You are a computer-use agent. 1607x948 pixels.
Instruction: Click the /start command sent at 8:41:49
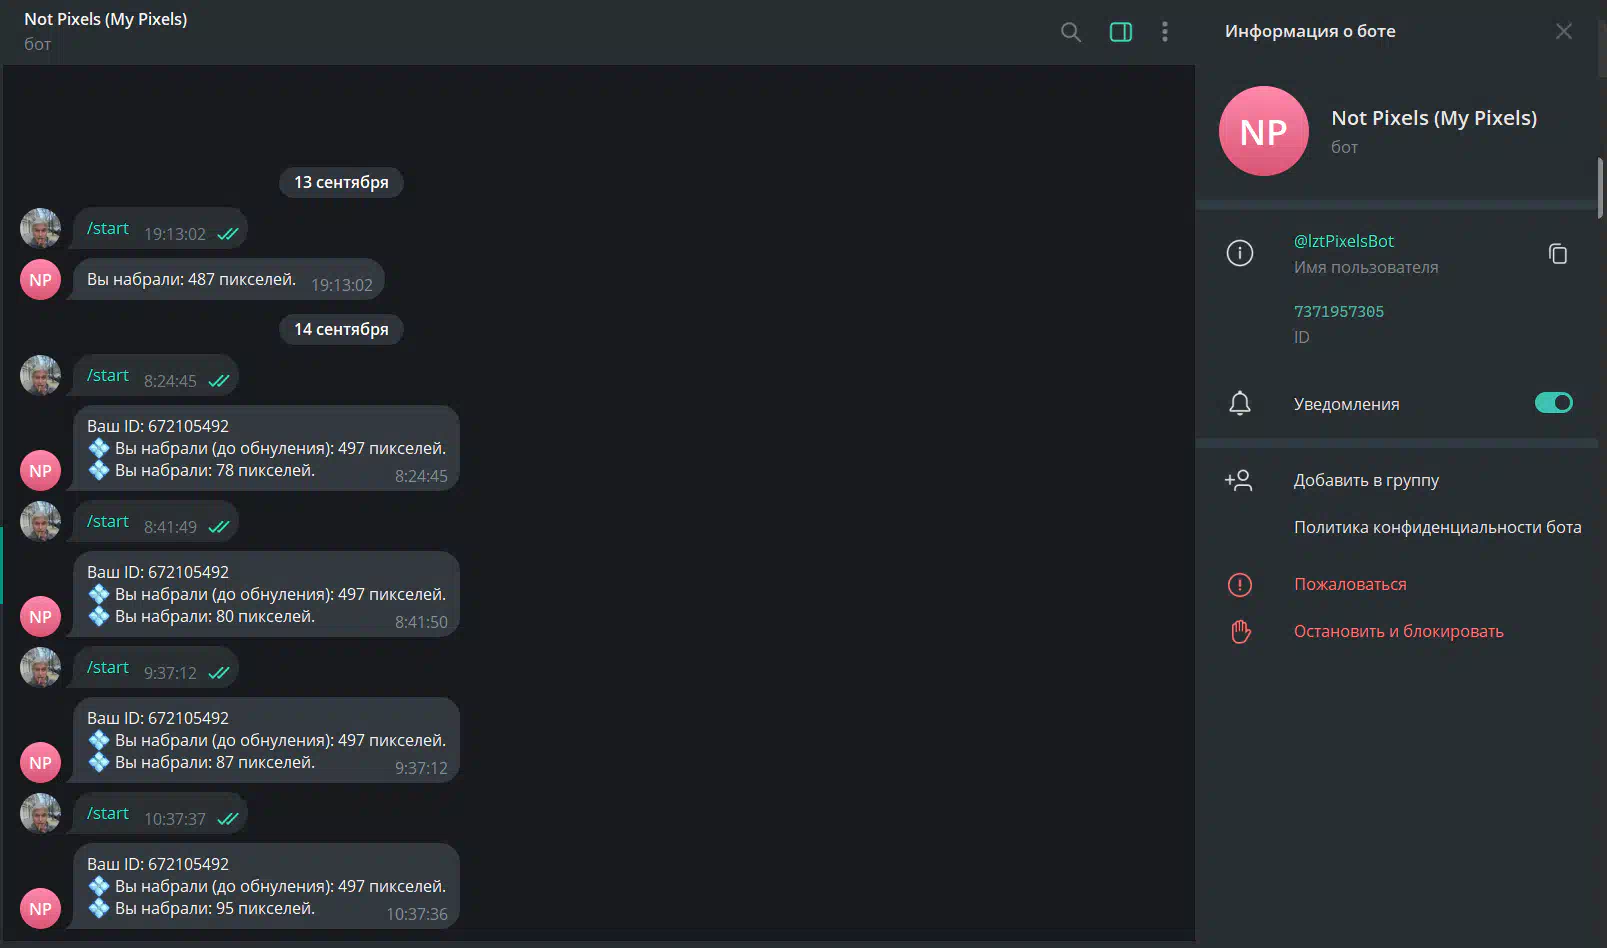[x=108, y=521]
